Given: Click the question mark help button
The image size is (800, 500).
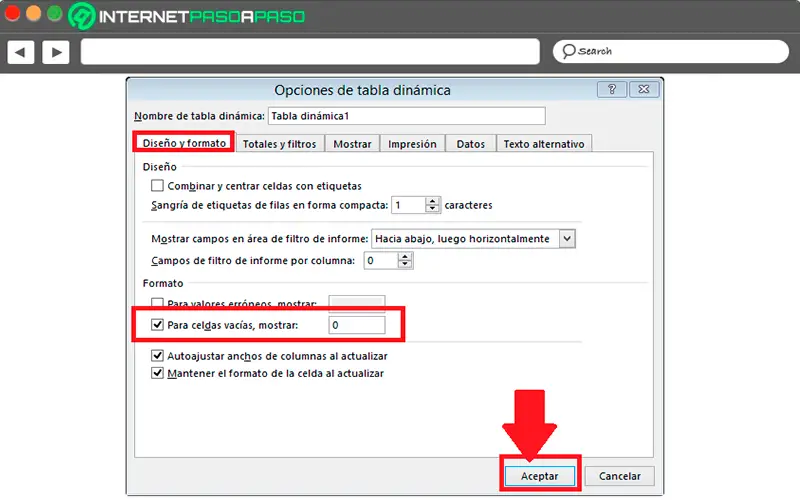Looking at the screenshot, I should point(612,89).
